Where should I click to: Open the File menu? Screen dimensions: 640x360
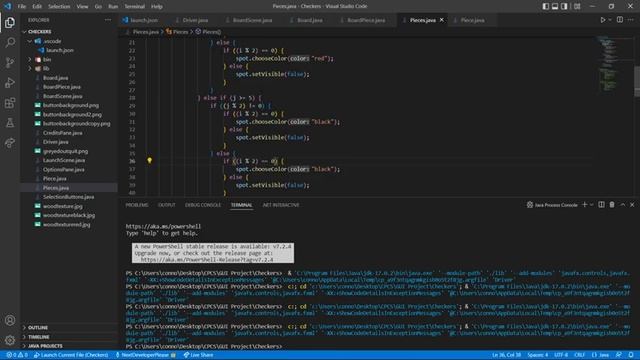point(22,7)
